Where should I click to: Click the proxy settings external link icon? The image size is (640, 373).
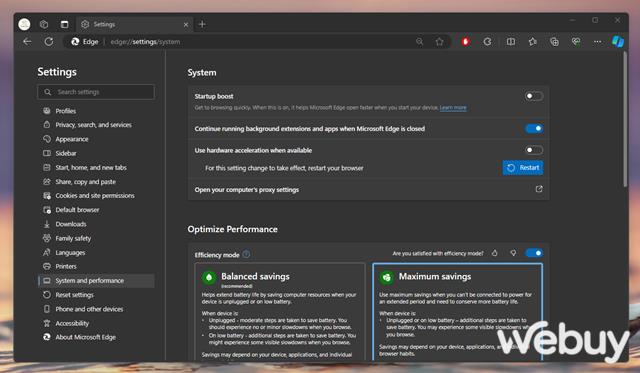539,189
